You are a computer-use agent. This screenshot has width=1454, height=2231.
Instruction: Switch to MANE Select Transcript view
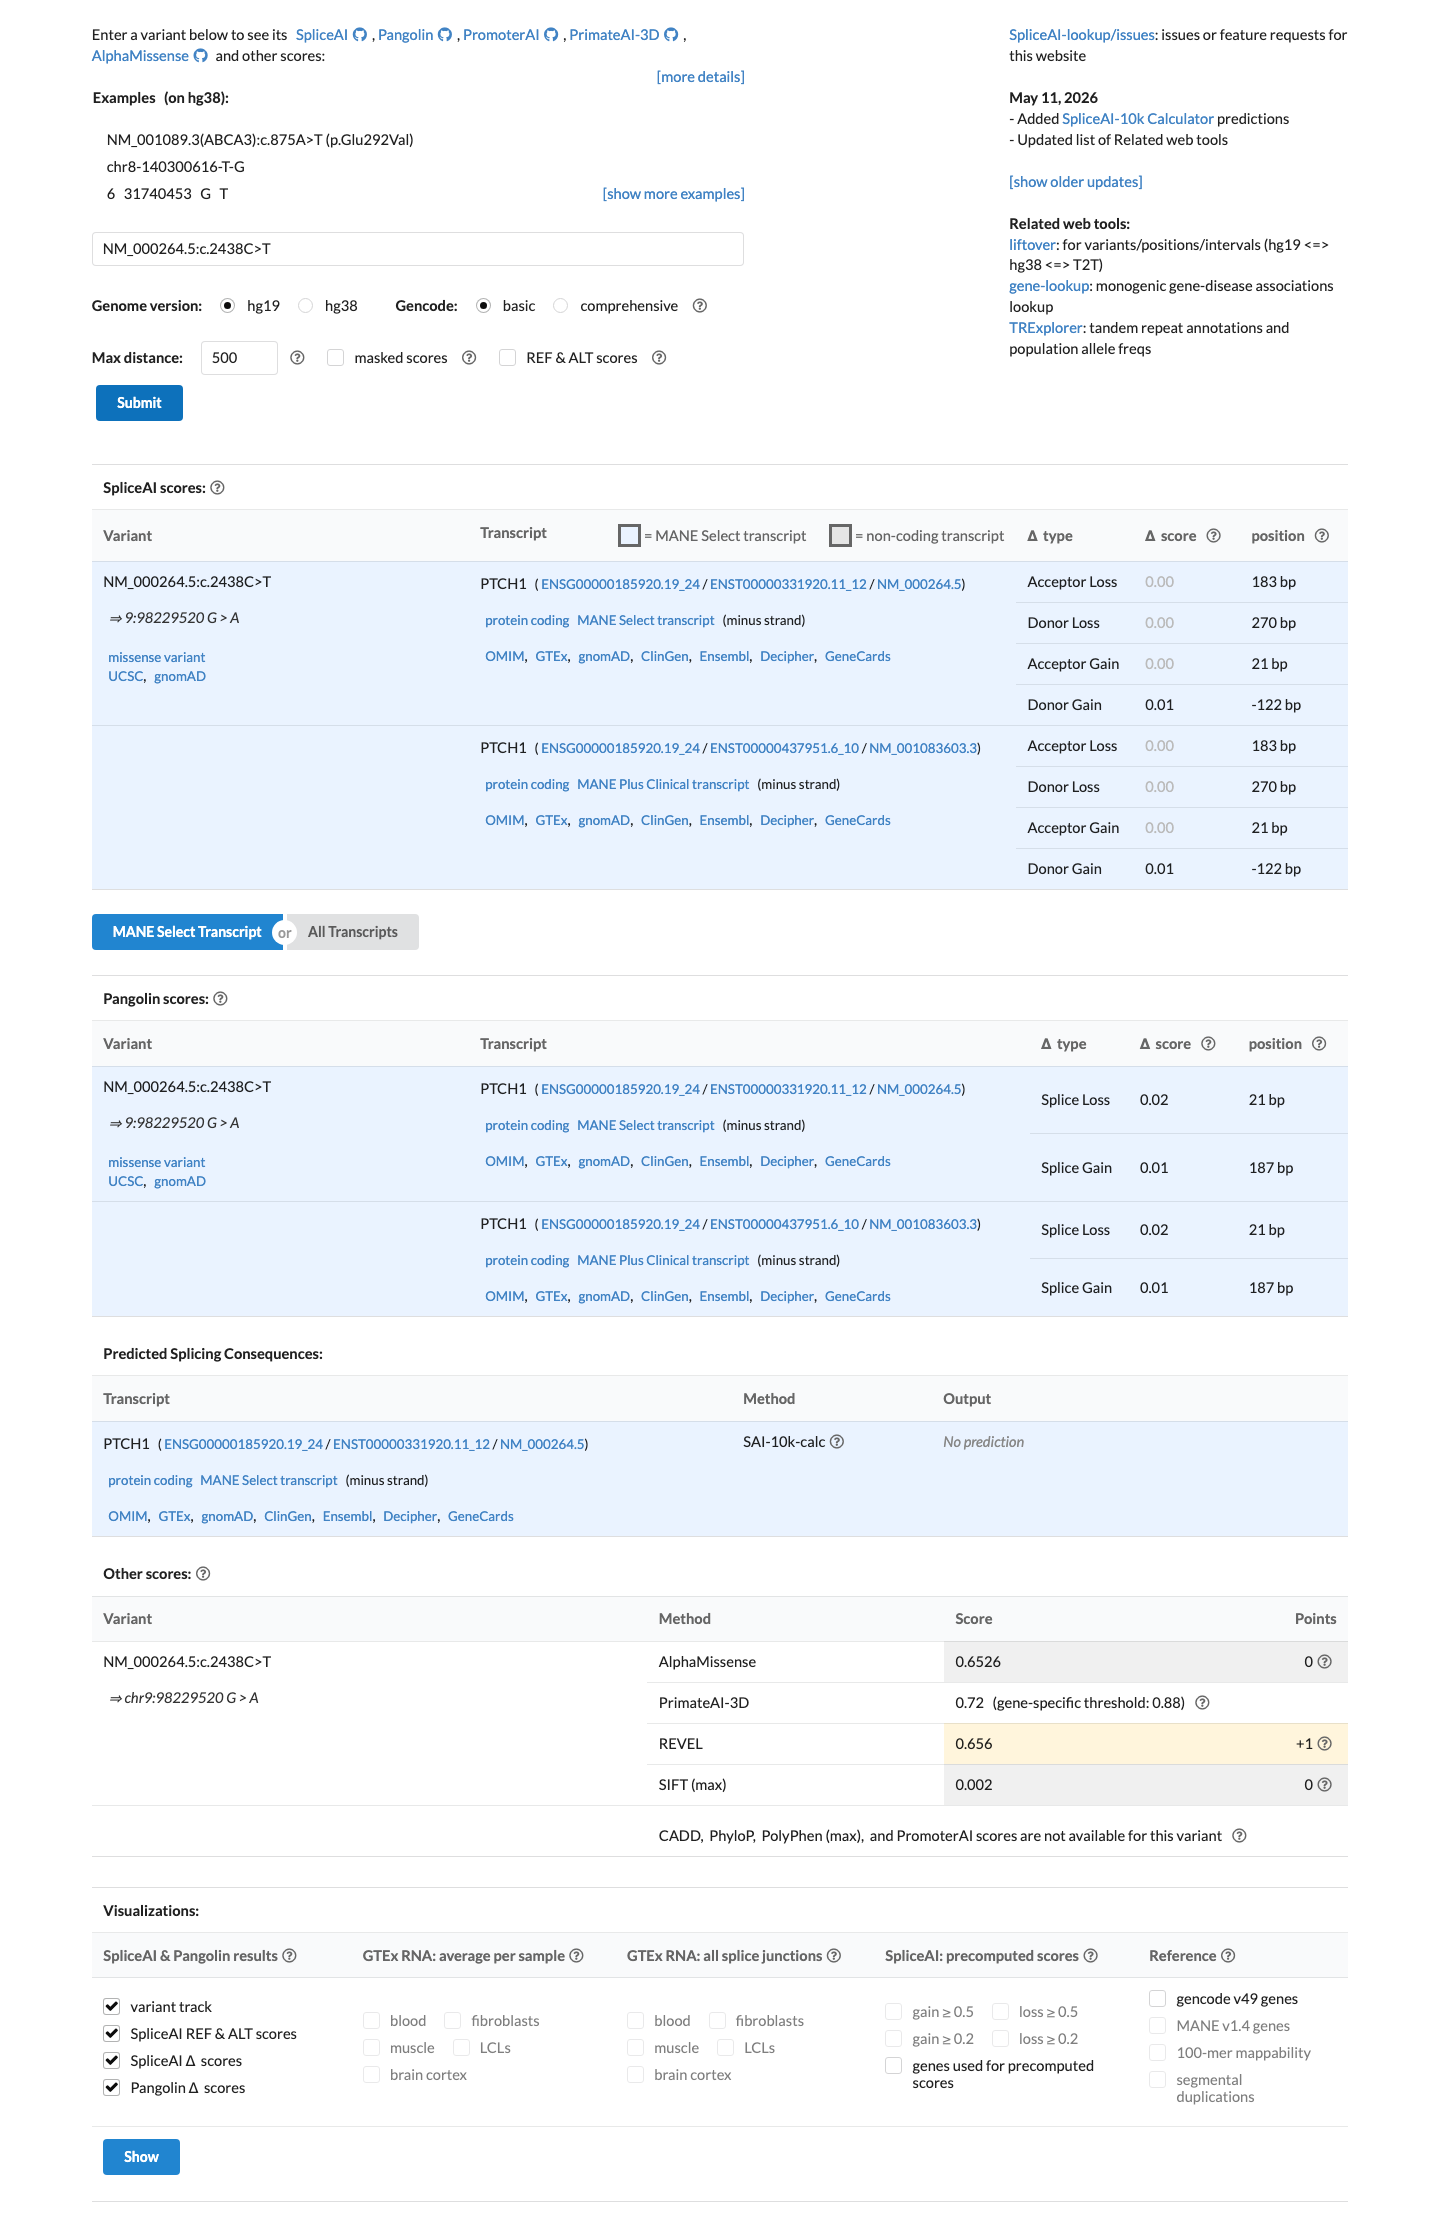pyautogui.click(x=187, y=932)
